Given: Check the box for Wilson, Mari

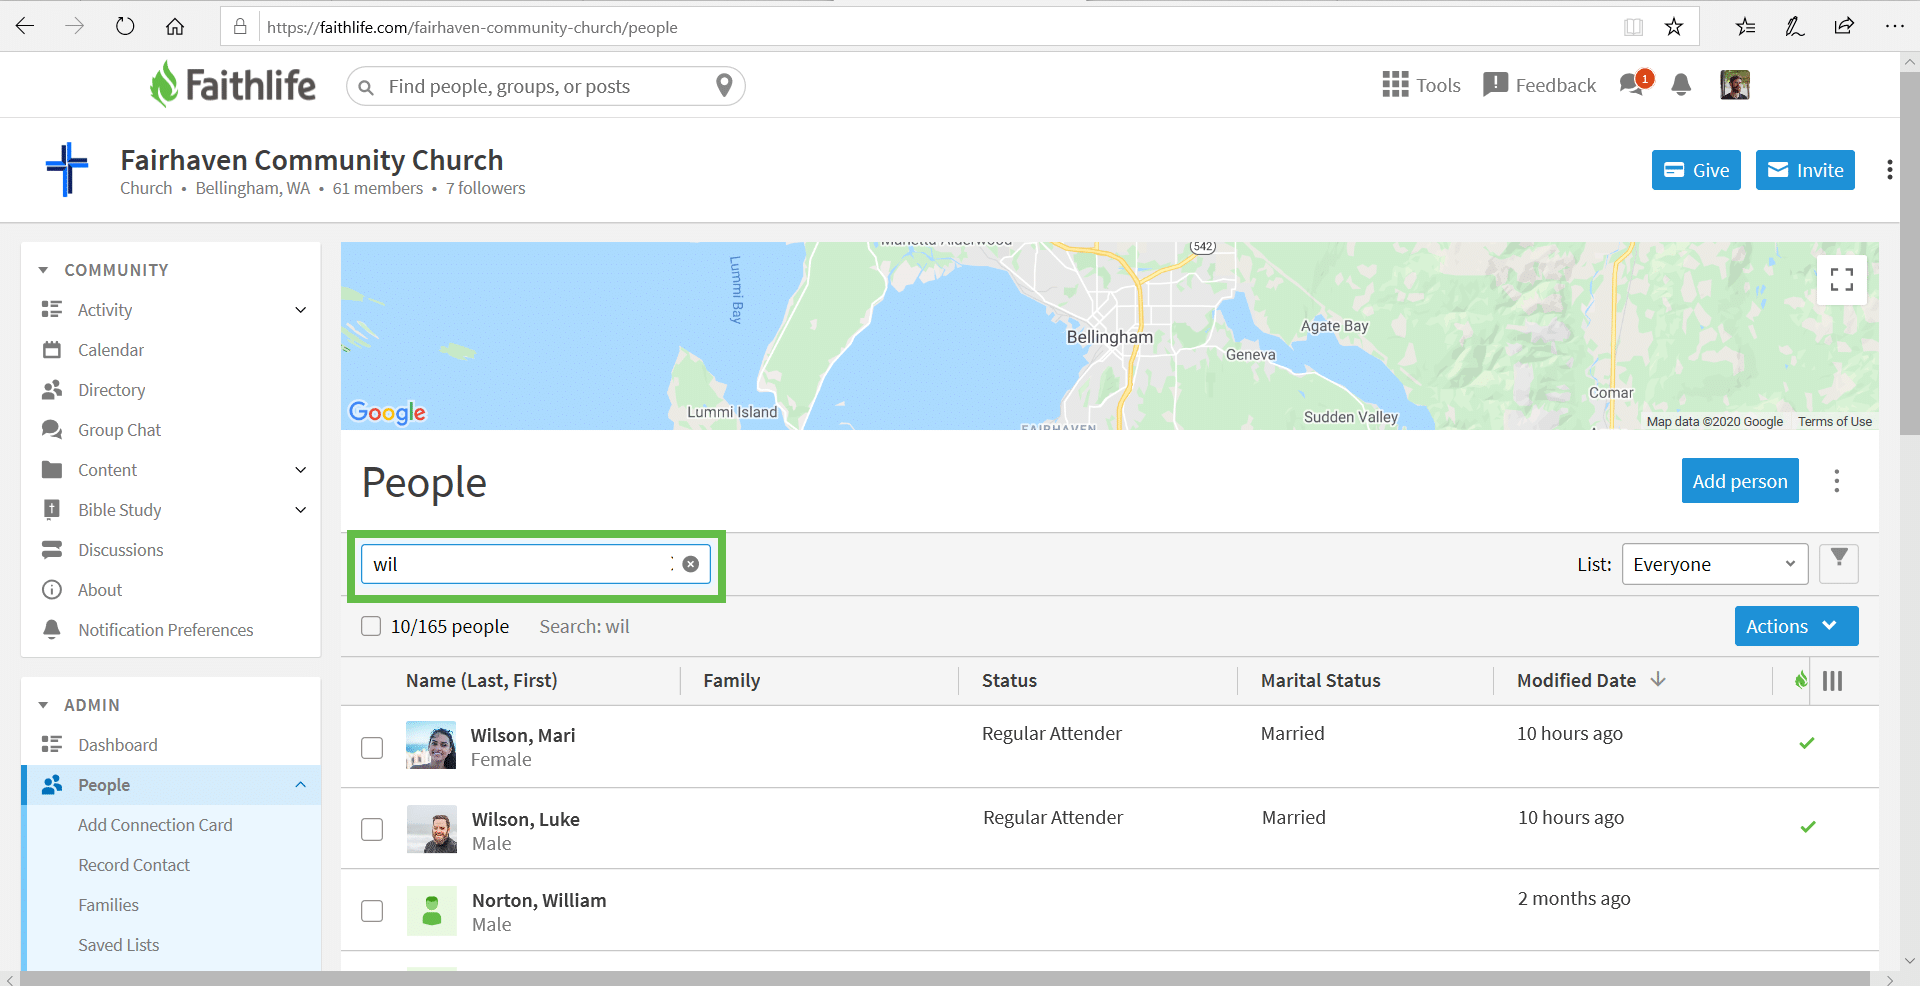Looking at the screenshot, I should click(x=372, y=748).
